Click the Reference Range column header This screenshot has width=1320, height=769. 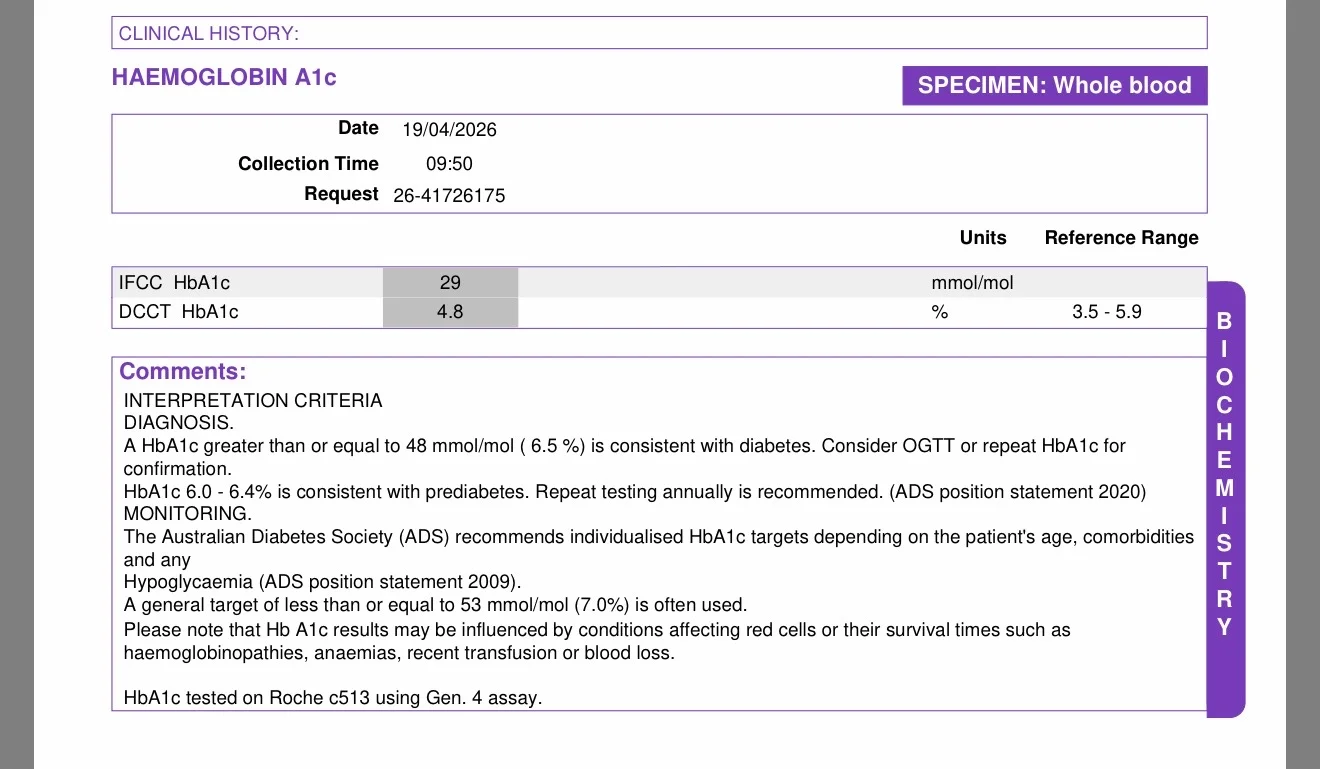coord(1121,238)
